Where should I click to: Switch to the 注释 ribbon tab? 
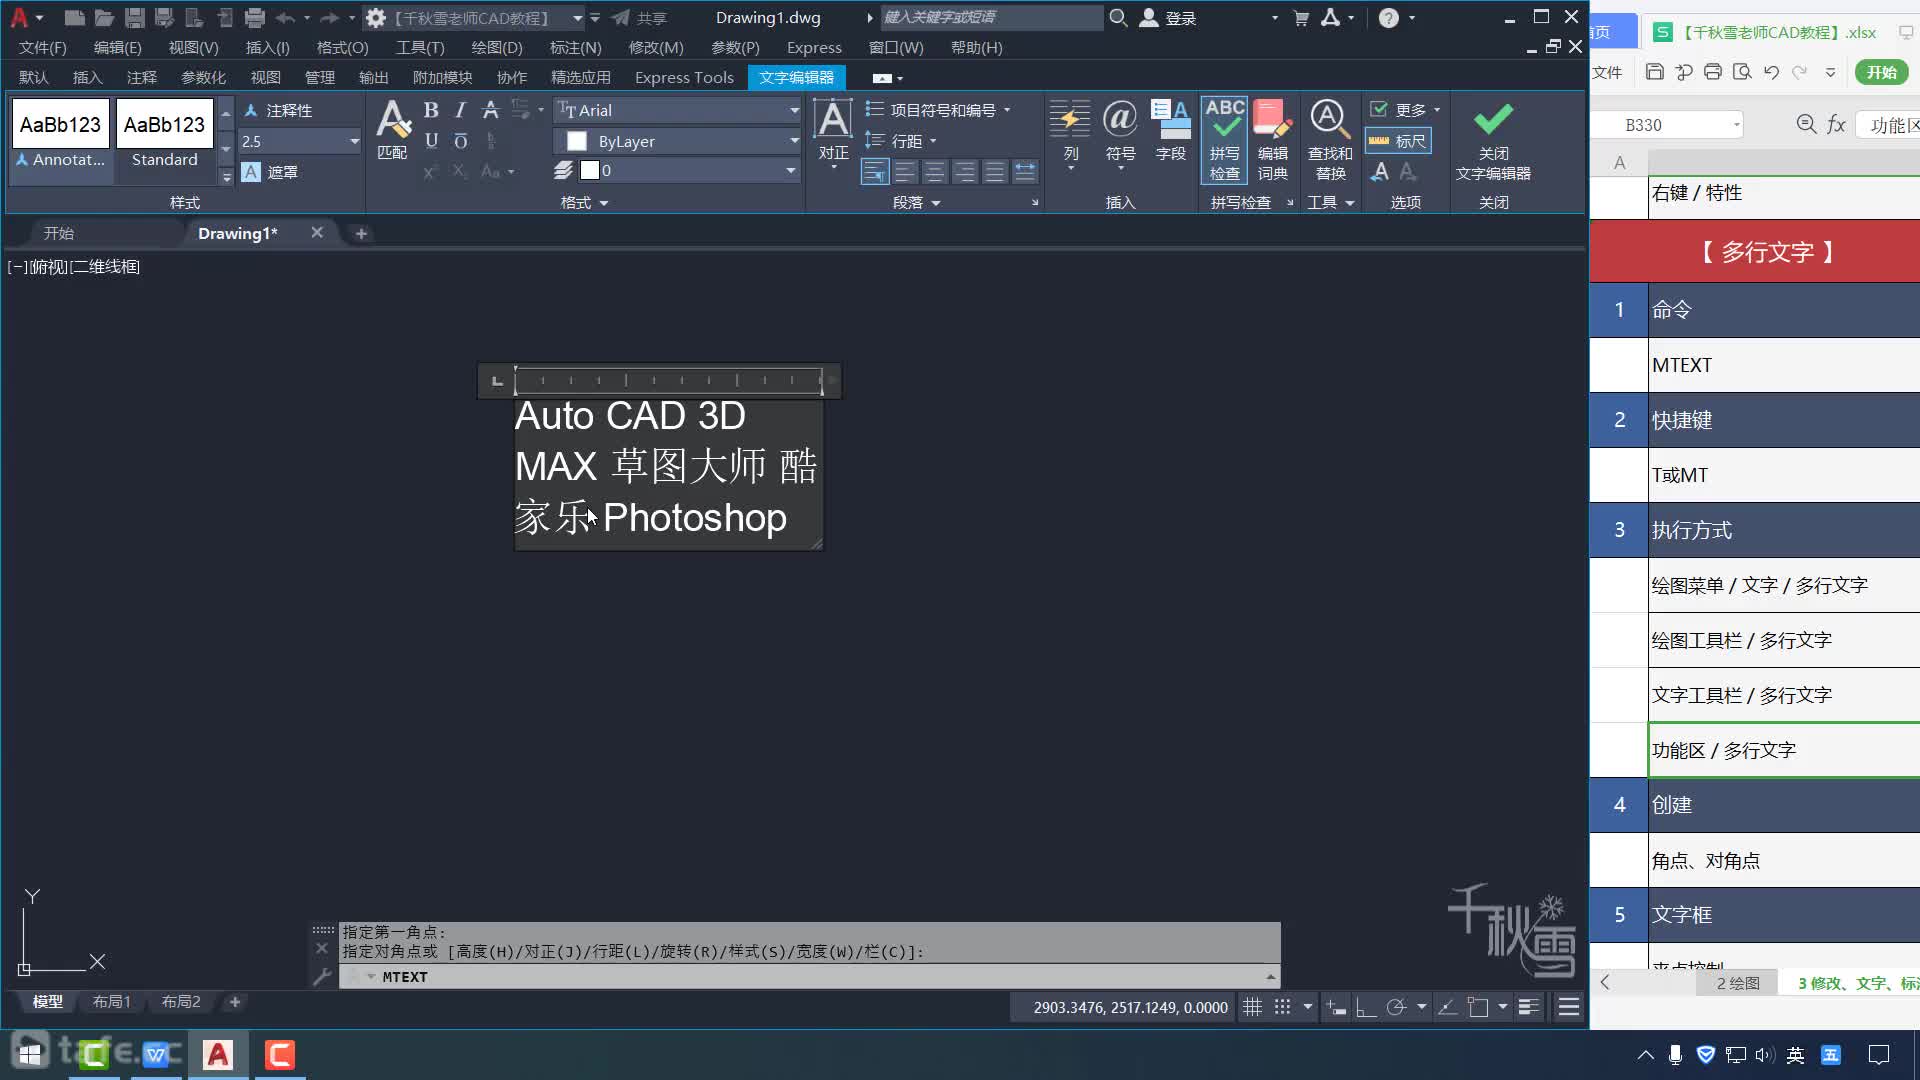(142, 77)
